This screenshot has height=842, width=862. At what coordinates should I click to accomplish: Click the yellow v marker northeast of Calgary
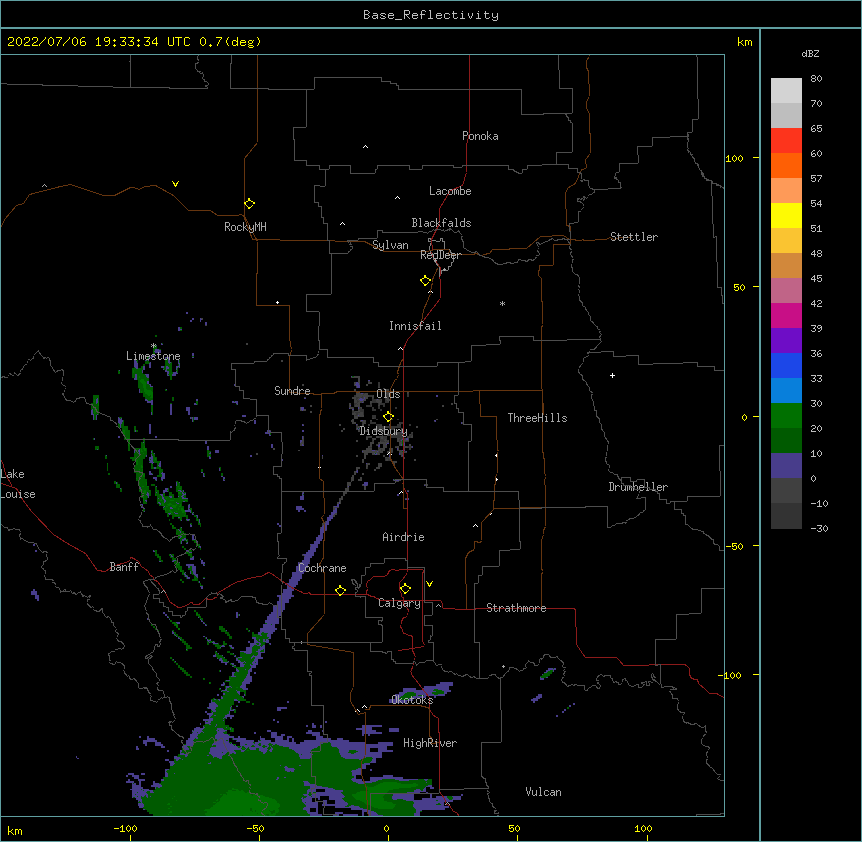coord(429,584)
